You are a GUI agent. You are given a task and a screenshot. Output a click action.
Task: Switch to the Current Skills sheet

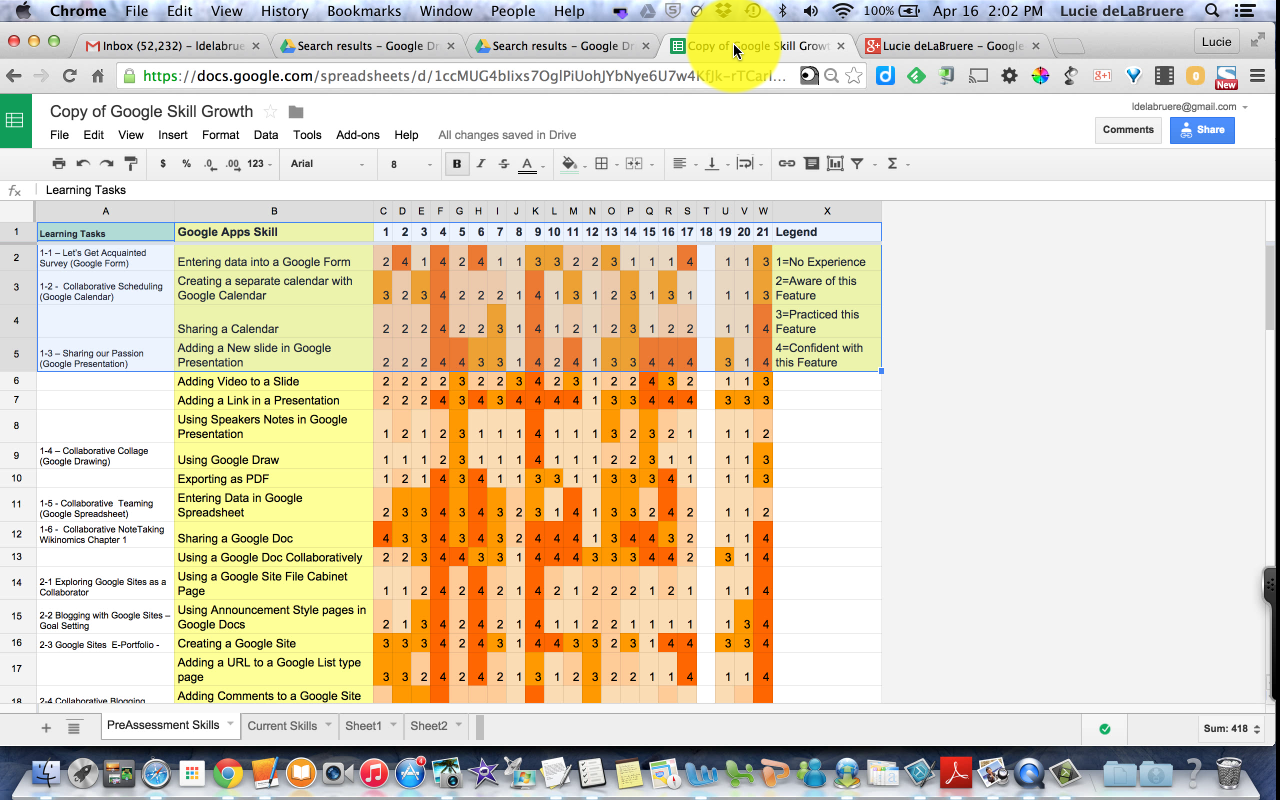(x=283, y=727)
